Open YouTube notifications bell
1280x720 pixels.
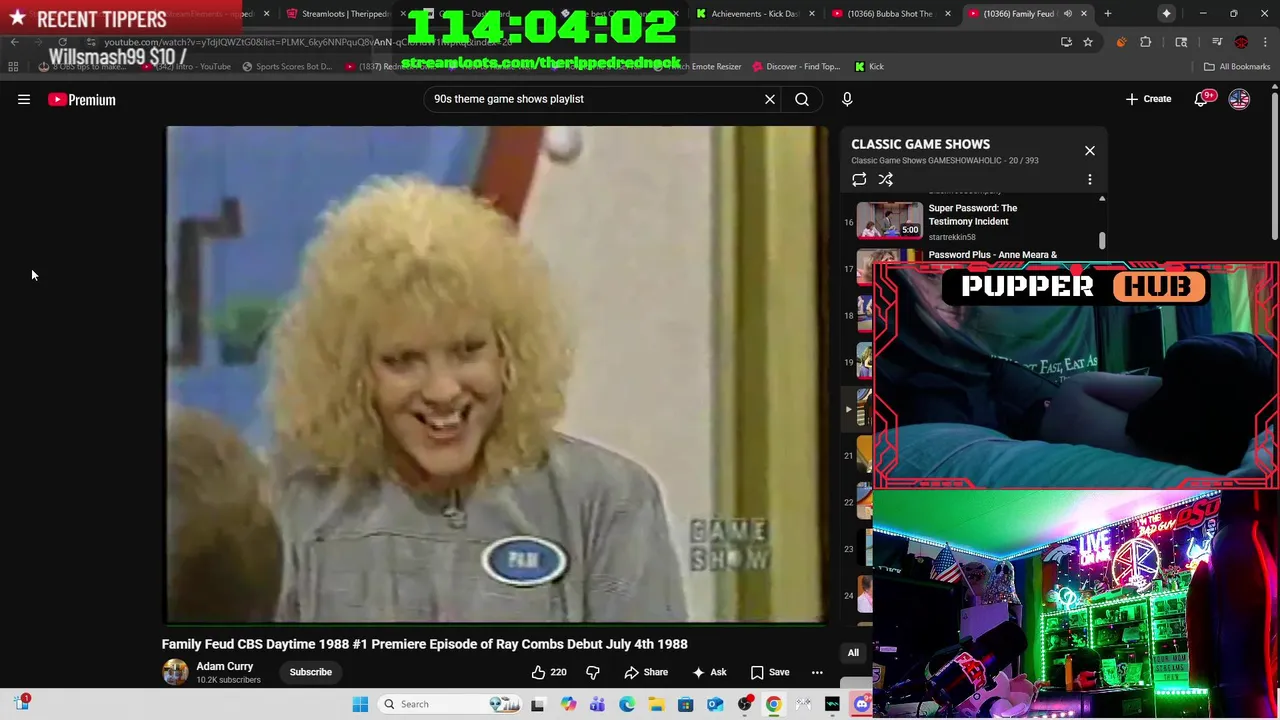click(1201, 99)
